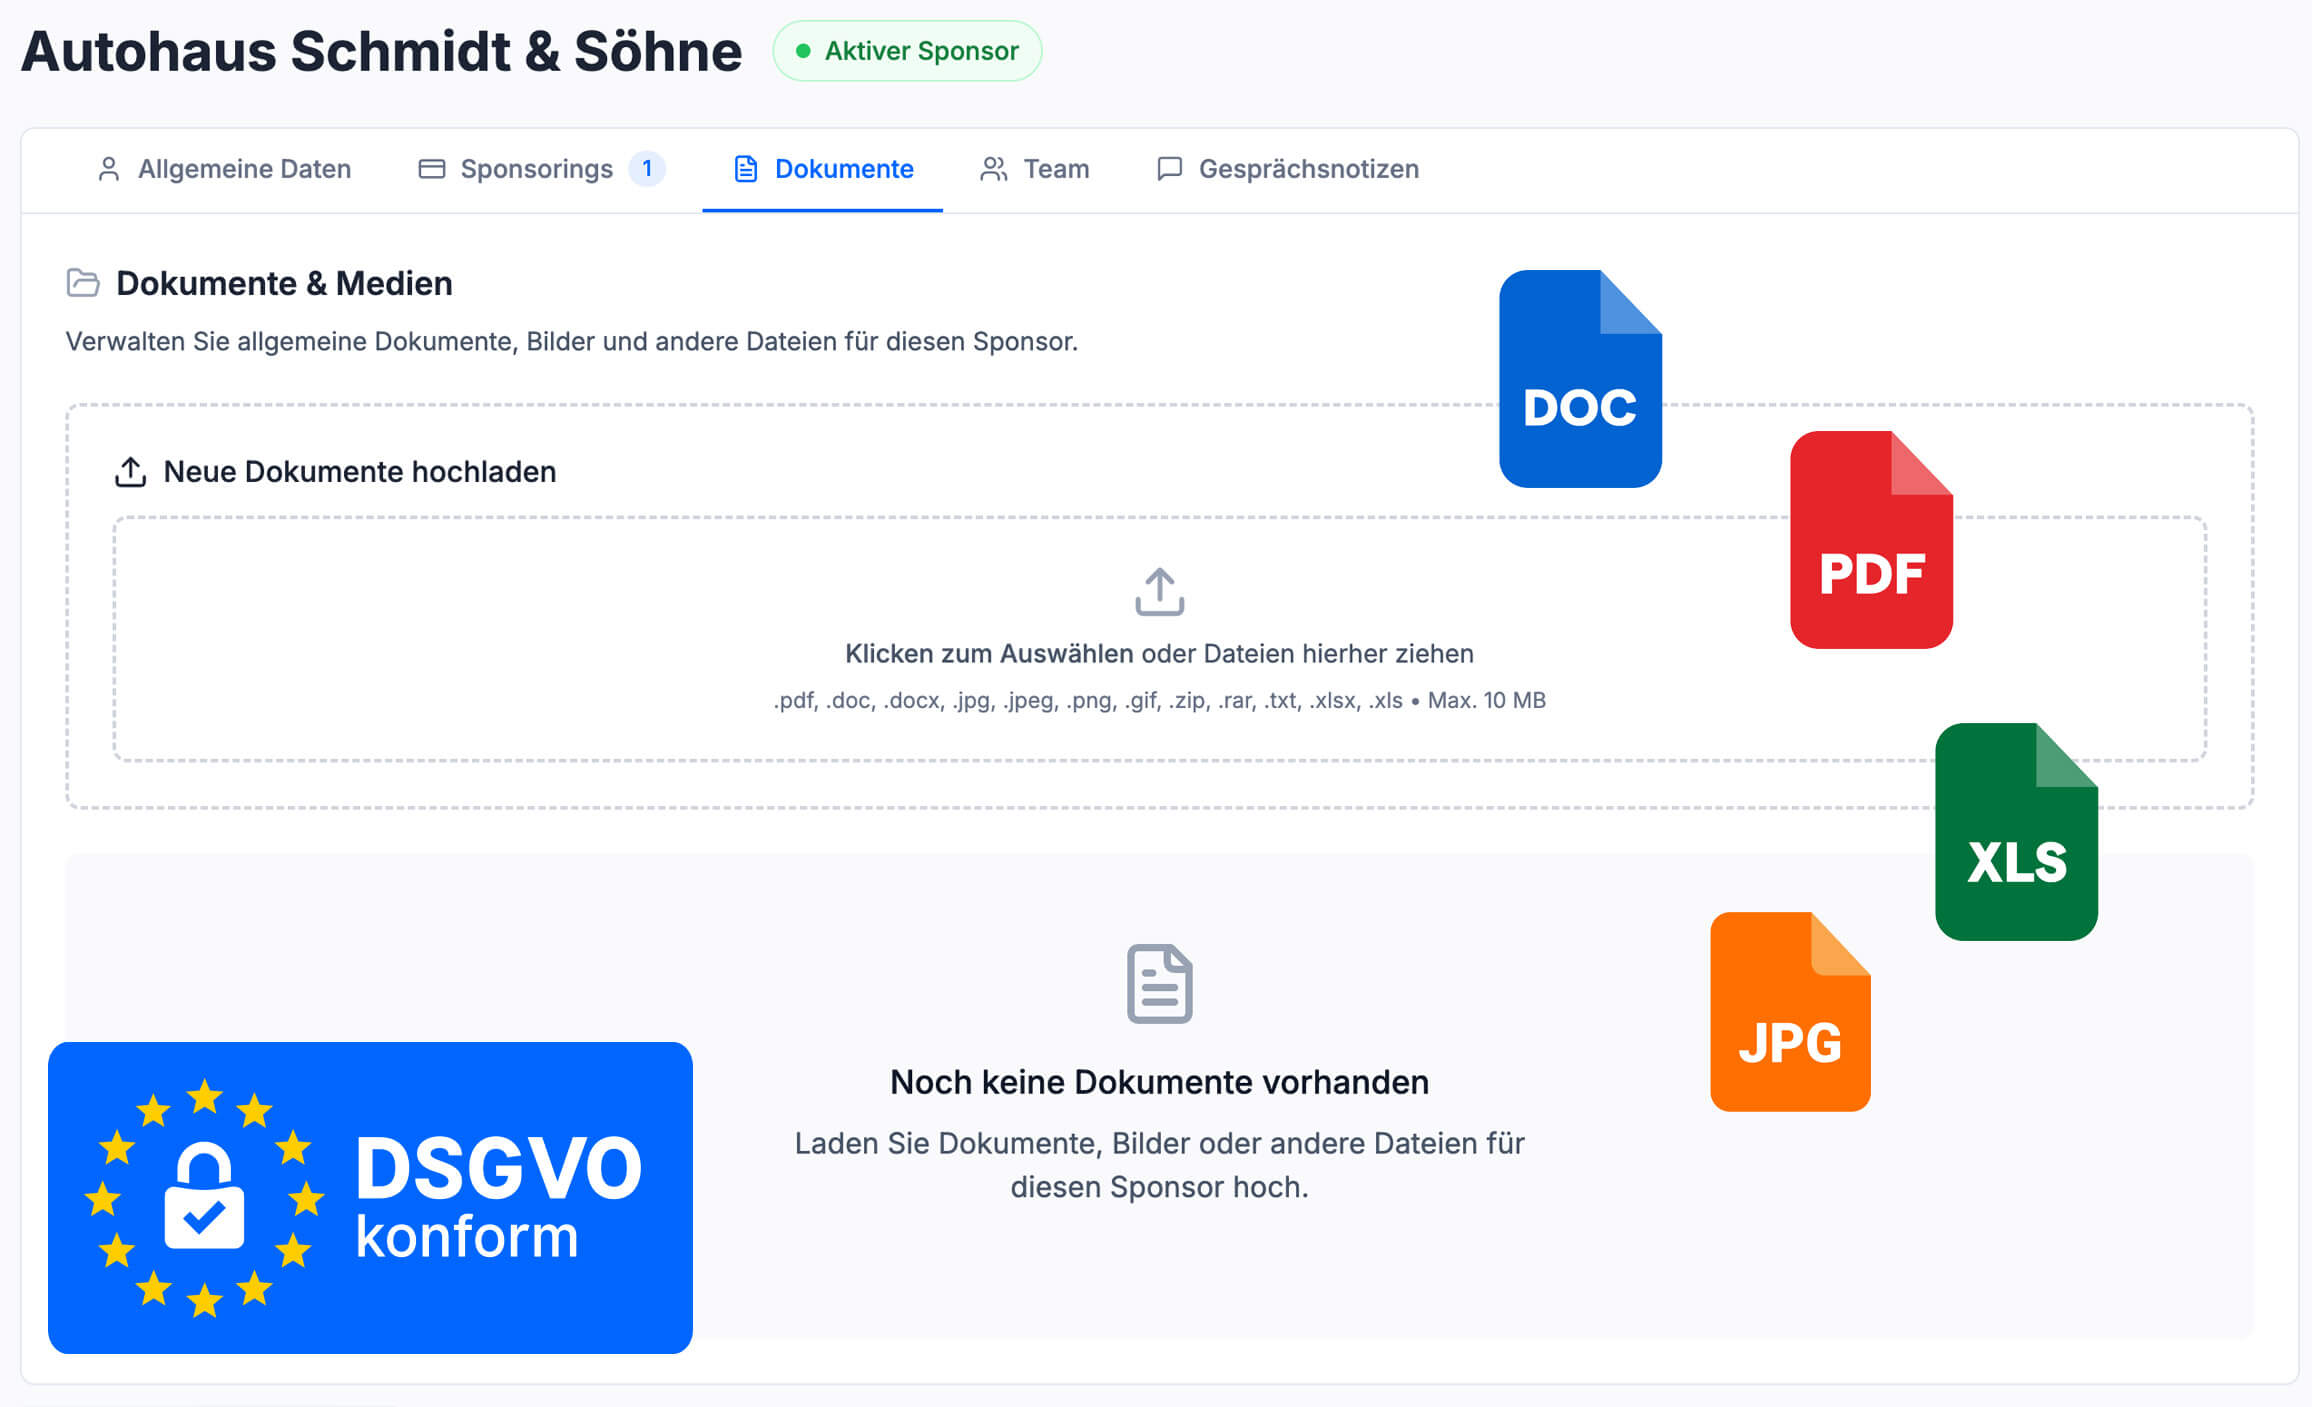Screen dimensions: 2312x1407
Task: Click the blue DOC file icon
Action: click(1580, 380)
